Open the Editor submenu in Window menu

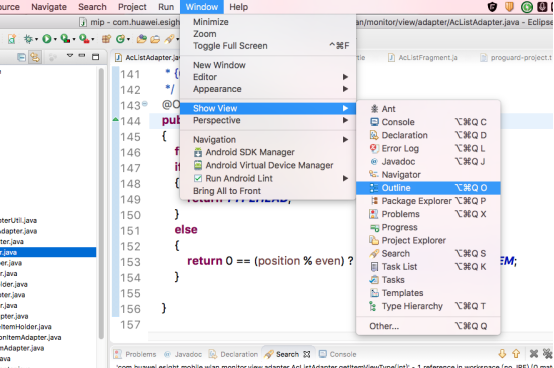pyautogui.click(x=268, y=77)
